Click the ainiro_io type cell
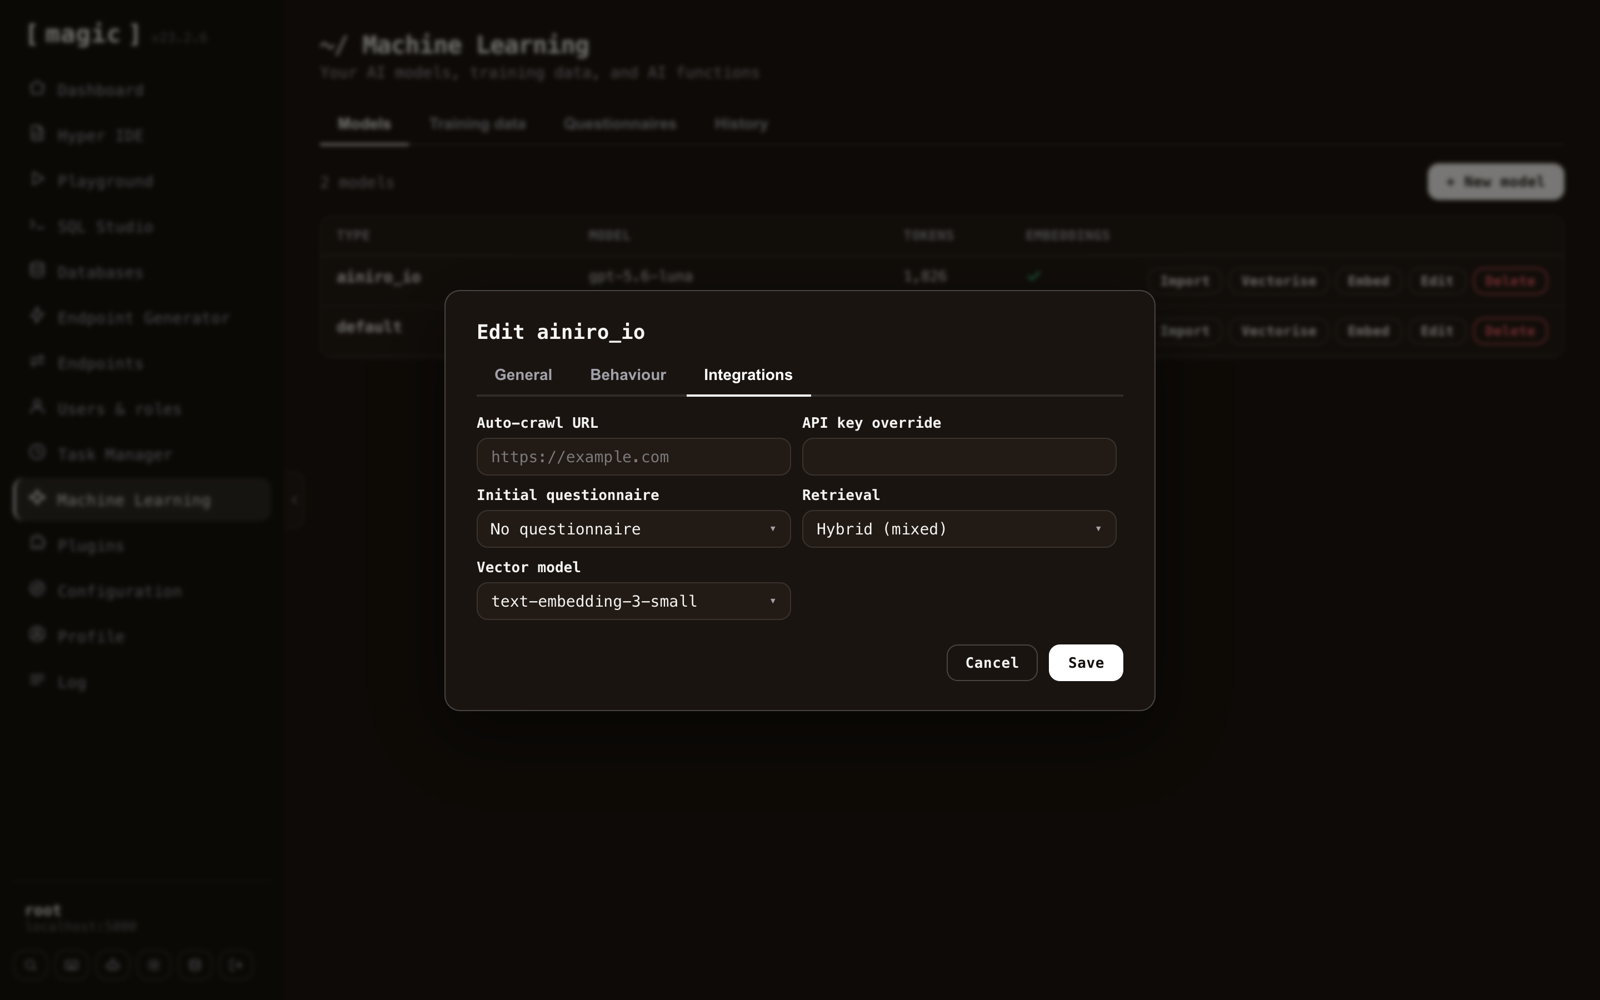1600x1000 pixels. [x=379, y=277]
